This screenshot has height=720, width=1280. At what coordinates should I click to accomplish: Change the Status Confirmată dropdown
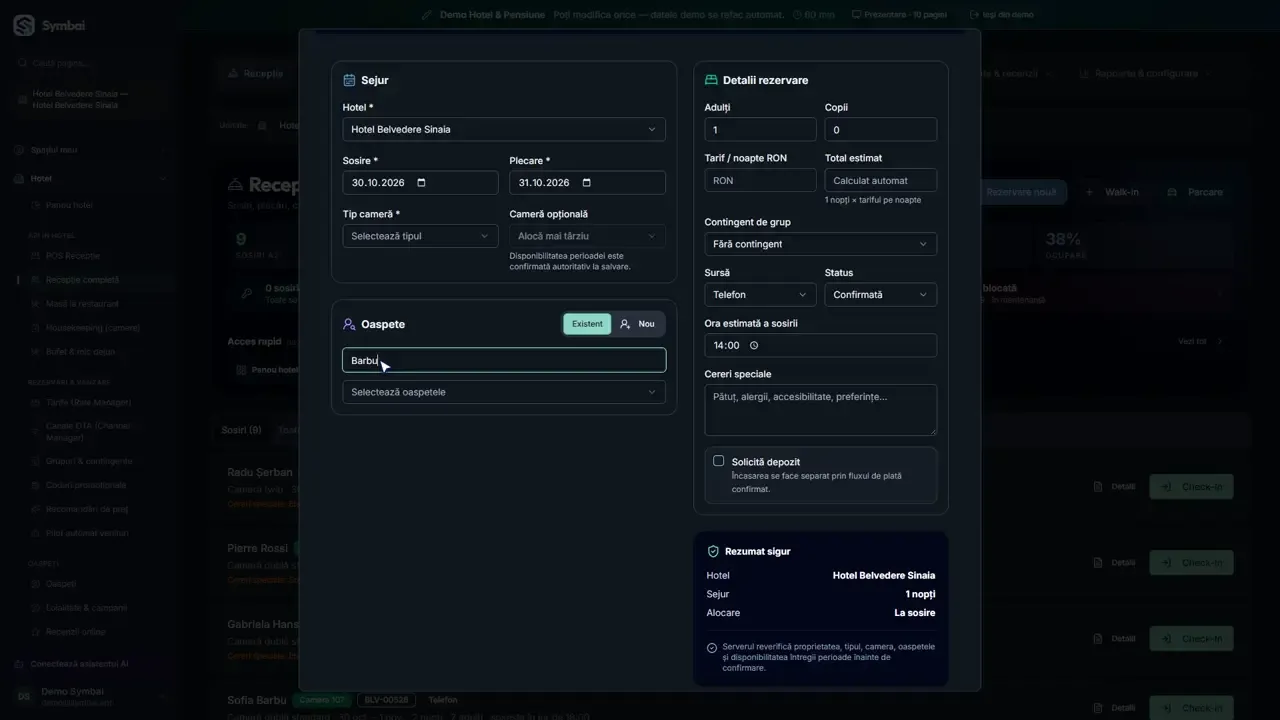tap(880, 295)
